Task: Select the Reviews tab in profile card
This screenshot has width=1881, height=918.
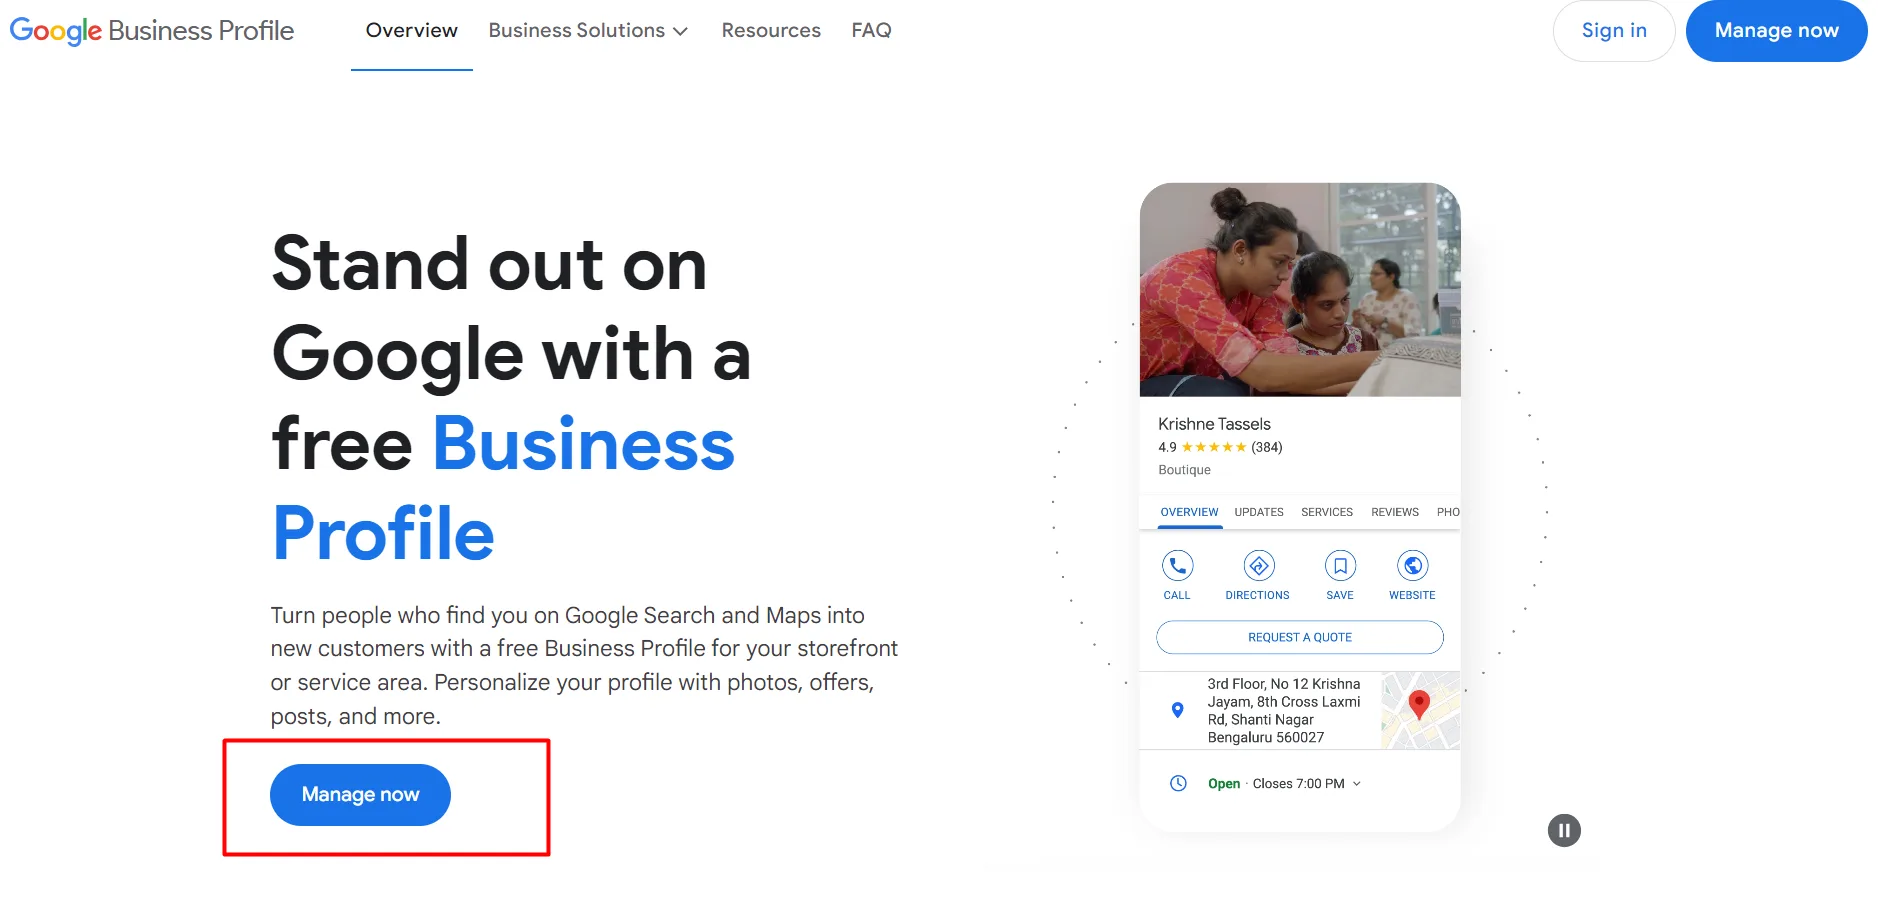Action: pyautogui.click(x=1395, y=512)
